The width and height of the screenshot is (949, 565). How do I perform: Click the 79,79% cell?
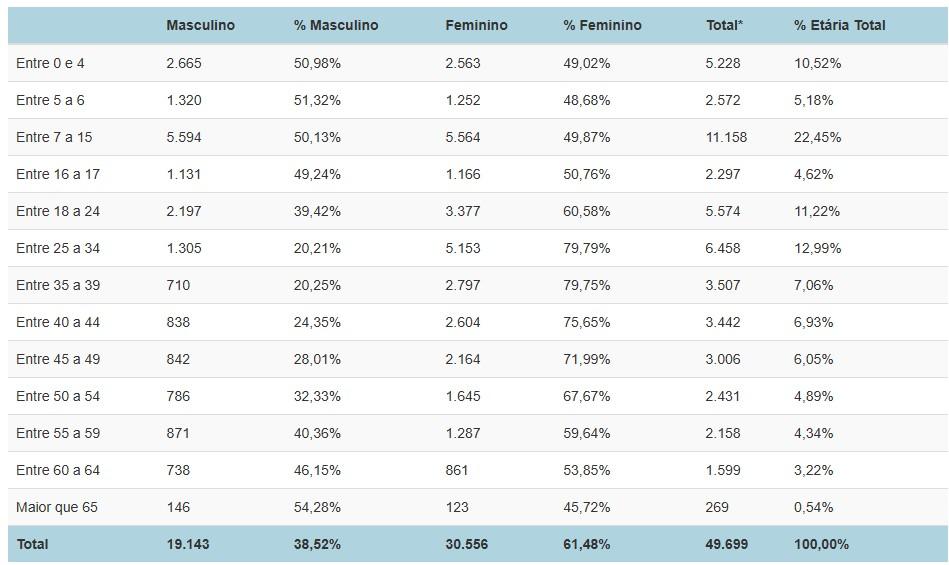tap(587, 248)
